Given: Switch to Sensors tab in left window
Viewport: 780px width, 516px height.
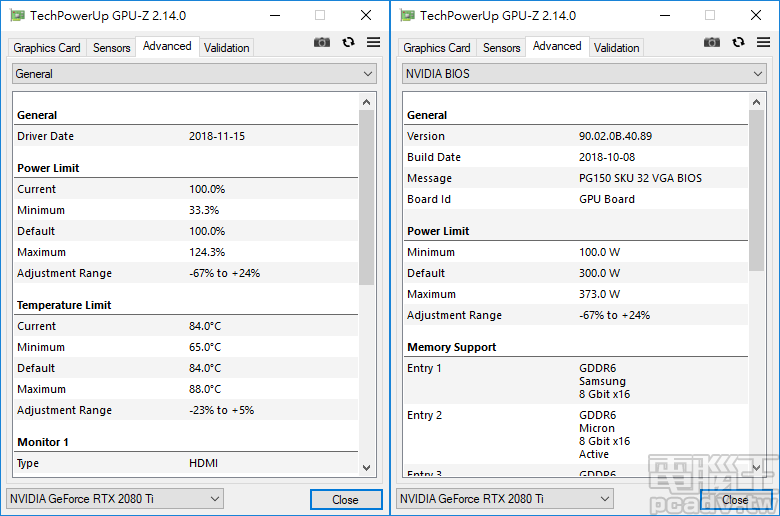Looking at the screenshot, I should click(x=111, y=48).
